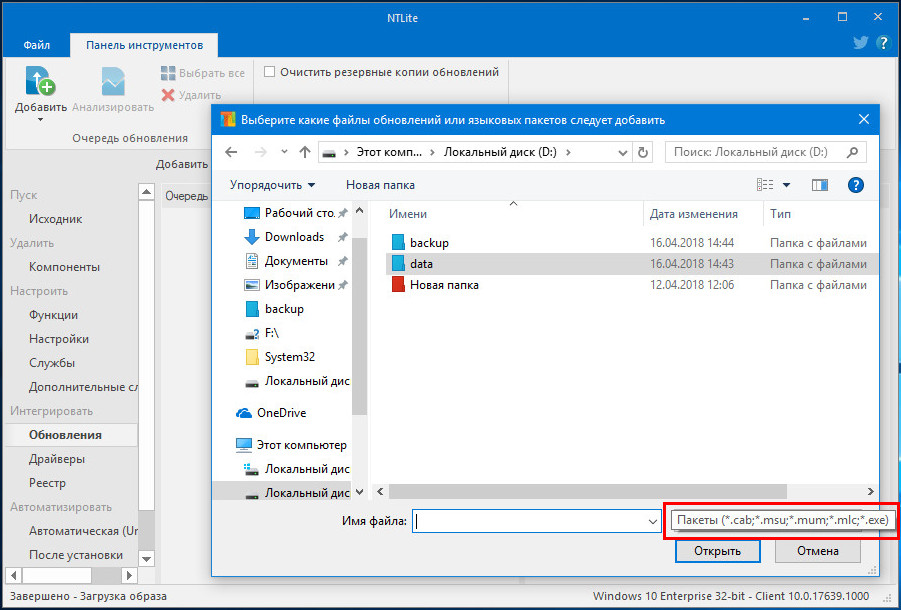The width and height of the screenshot is (901, 610).
Task: Select the backup quick access folder
Action: pos(274,309)
